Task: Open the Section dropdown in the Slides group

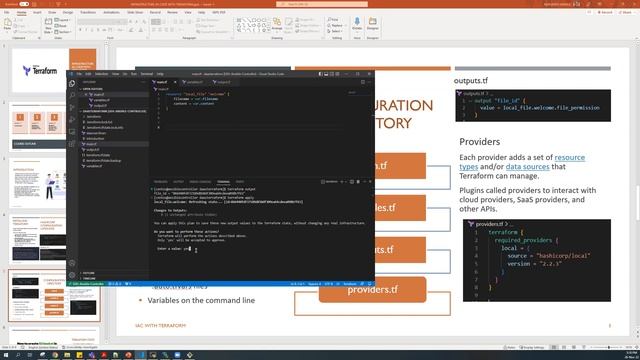Action: [x=63, y=32]
